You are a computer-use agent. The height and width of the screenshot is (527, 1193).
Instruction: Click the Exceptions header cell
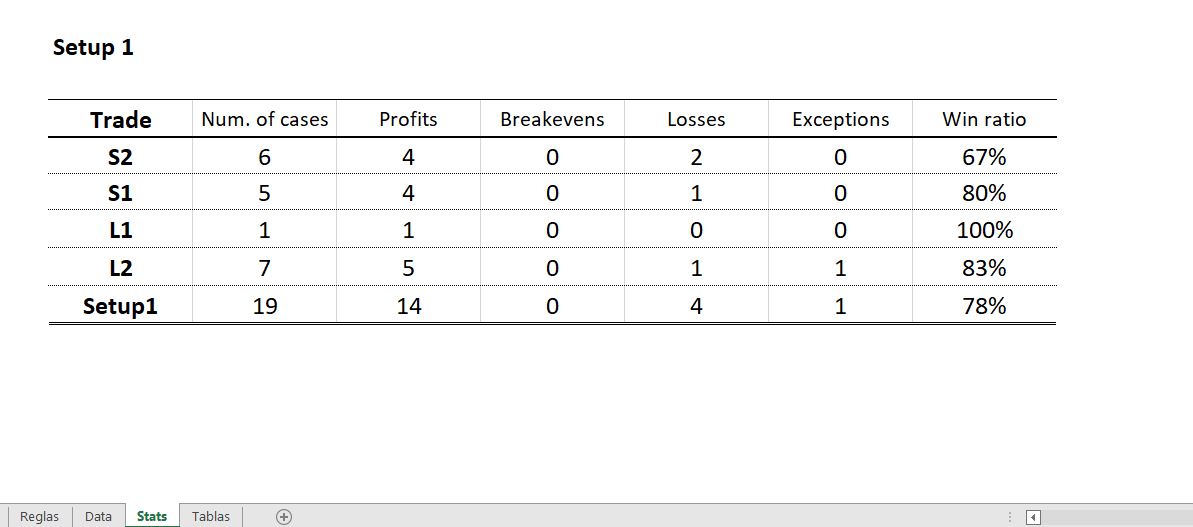(840, 119)
